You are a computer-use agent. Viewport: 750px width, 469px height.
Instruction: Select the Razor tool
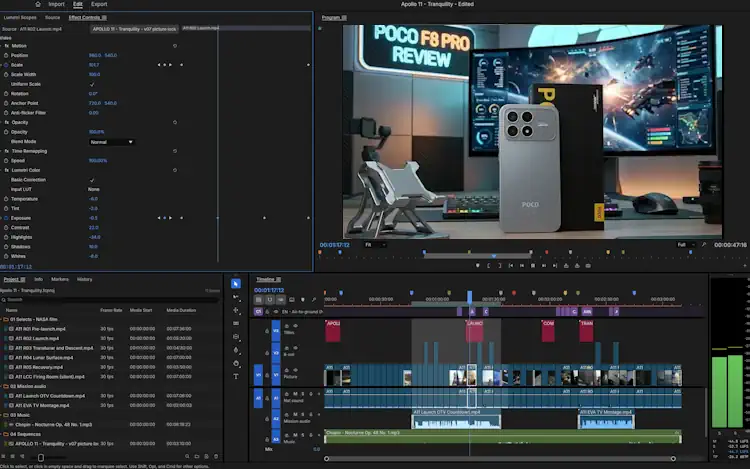pyautogui.click(x=236, y=324)
